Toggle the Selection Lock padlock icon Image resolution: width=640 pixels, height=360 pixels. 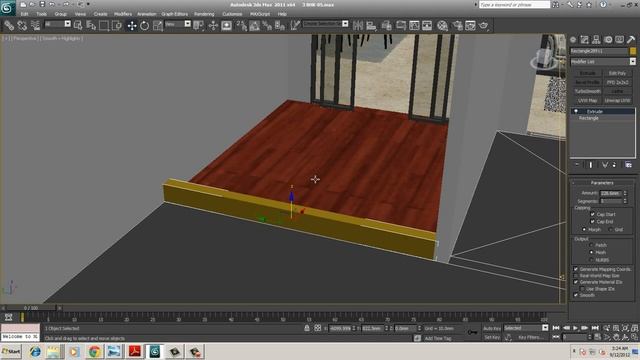click(307, 328)
